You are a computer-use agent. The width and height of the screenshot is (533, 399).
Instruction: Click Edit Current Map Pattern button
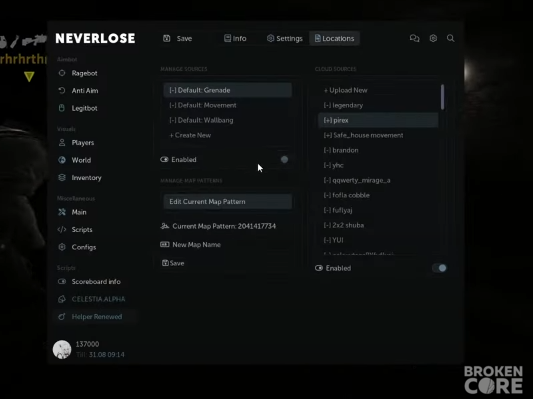coord(227,202)
